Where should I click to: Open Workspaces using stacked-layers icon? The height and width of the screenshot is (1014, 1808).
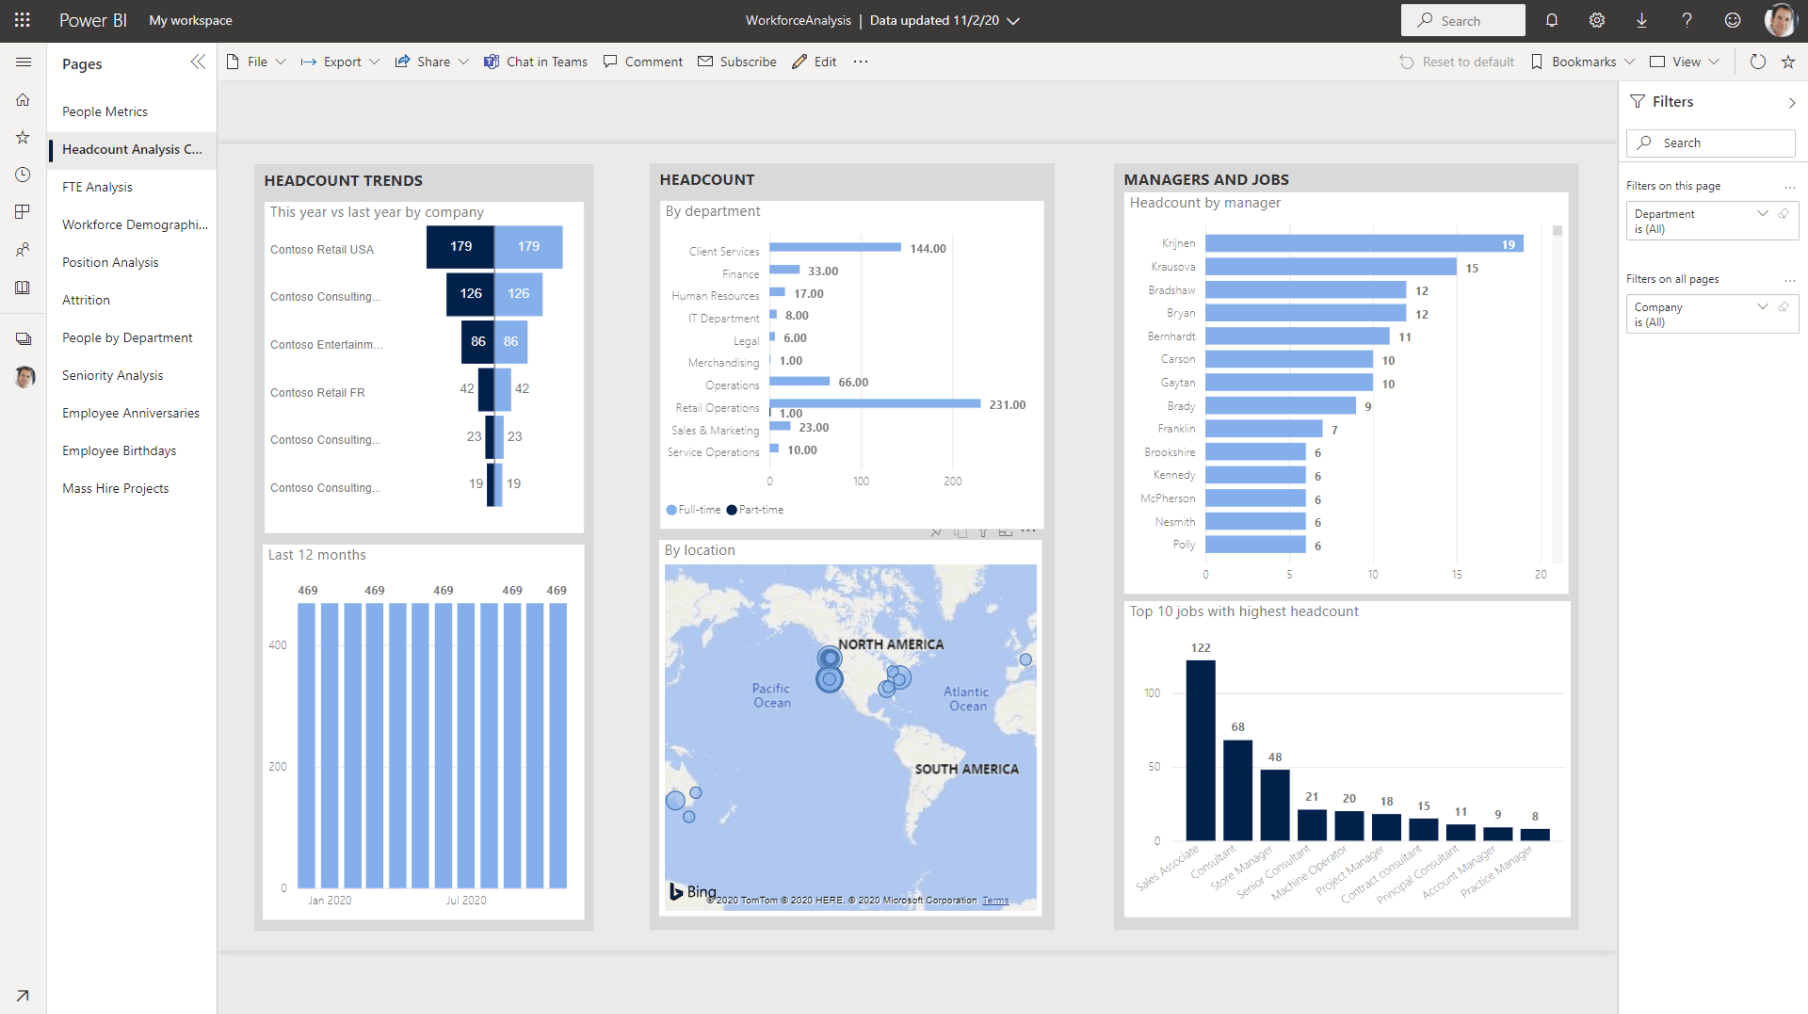[22, 338]
